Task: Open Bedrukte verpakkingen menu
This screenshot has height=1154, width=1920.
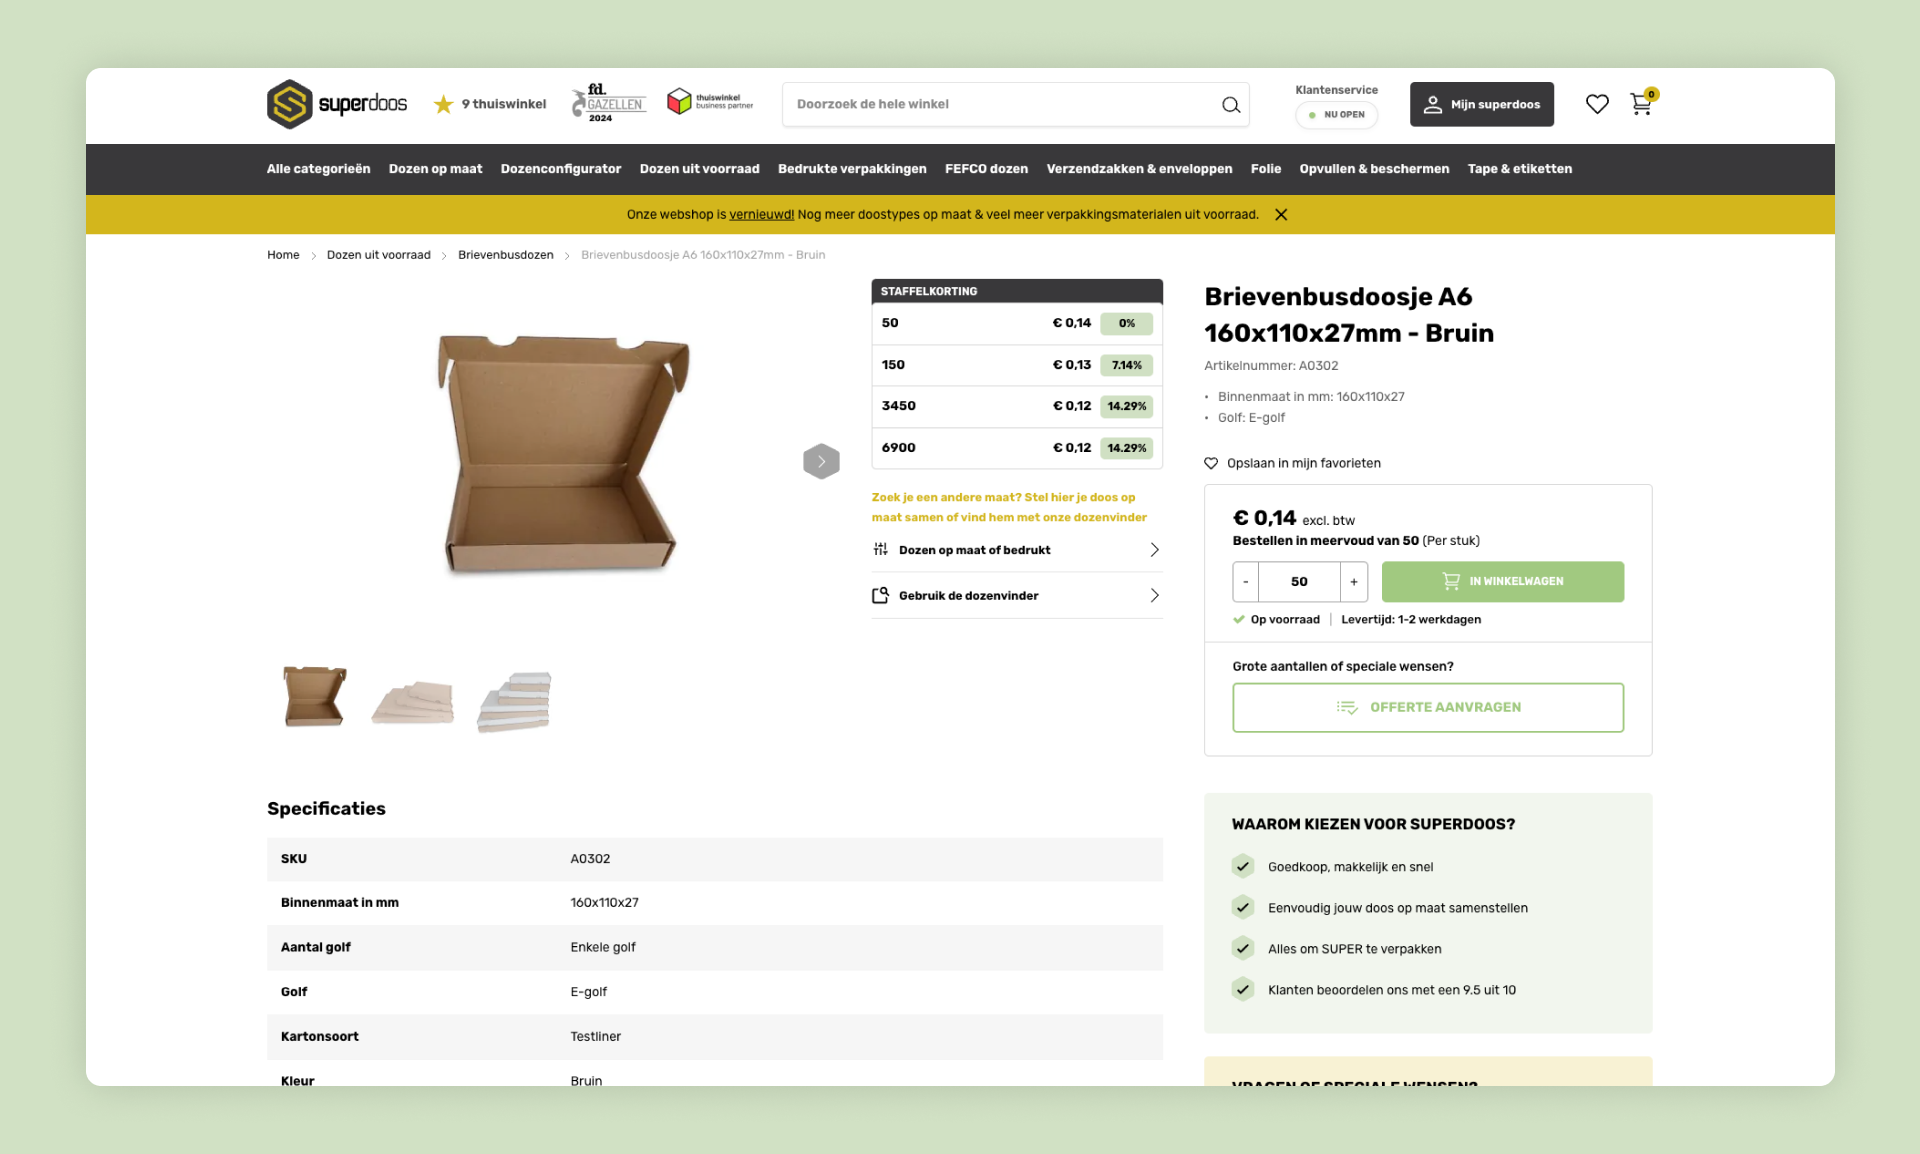Action: pyautogui.click(x=852, y=169)
